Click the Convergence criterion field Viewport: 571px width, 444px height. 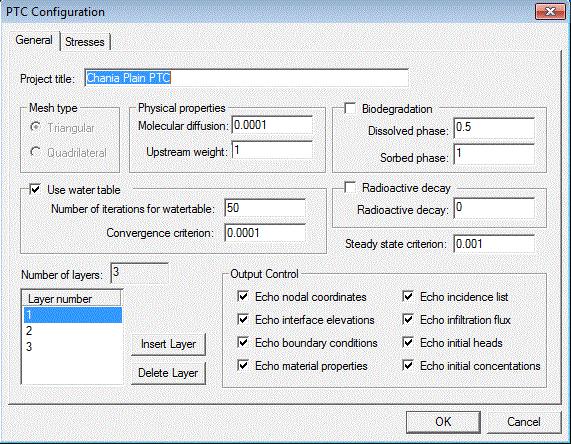(265, 233)
